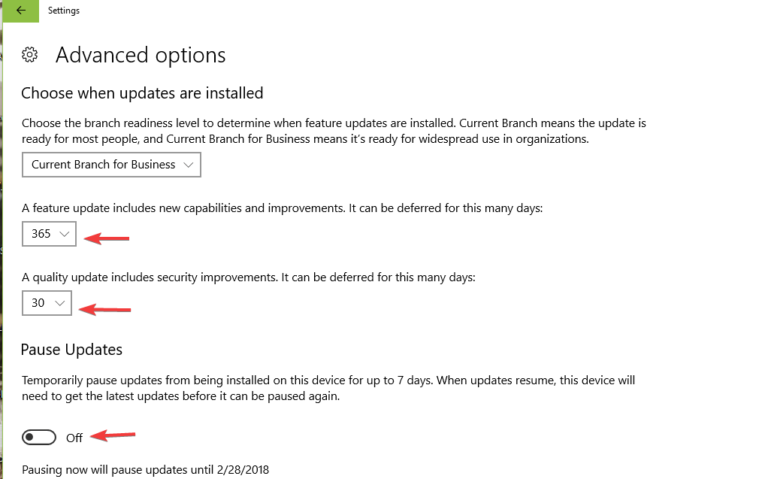Viewport: 768px width, 479px height.
Task: Click the green back arrow button
Action: click(21, 11)
